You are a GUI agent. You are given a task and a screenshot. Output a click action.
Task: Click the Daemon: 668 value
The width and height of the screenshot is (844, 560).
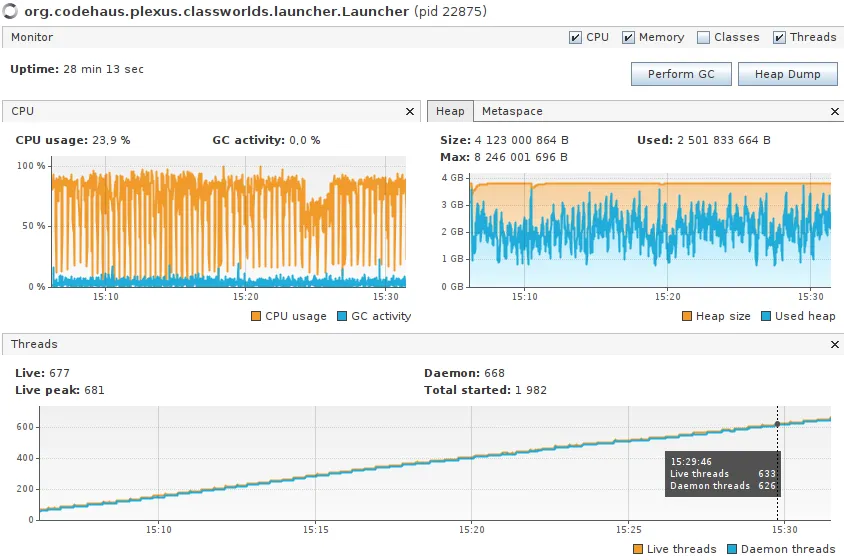coord(494,373)
